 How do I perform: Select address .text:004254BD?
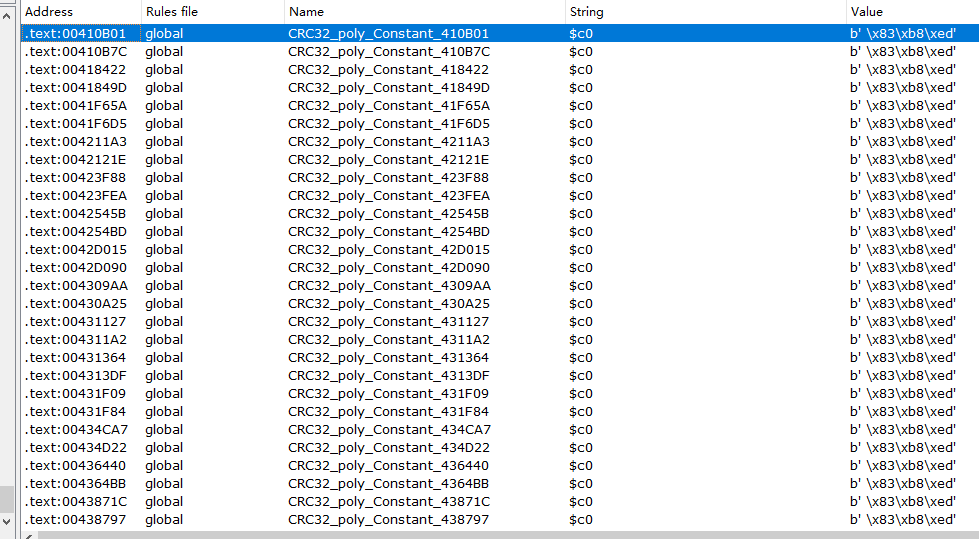pyautogui.click(x=76, y=232)
